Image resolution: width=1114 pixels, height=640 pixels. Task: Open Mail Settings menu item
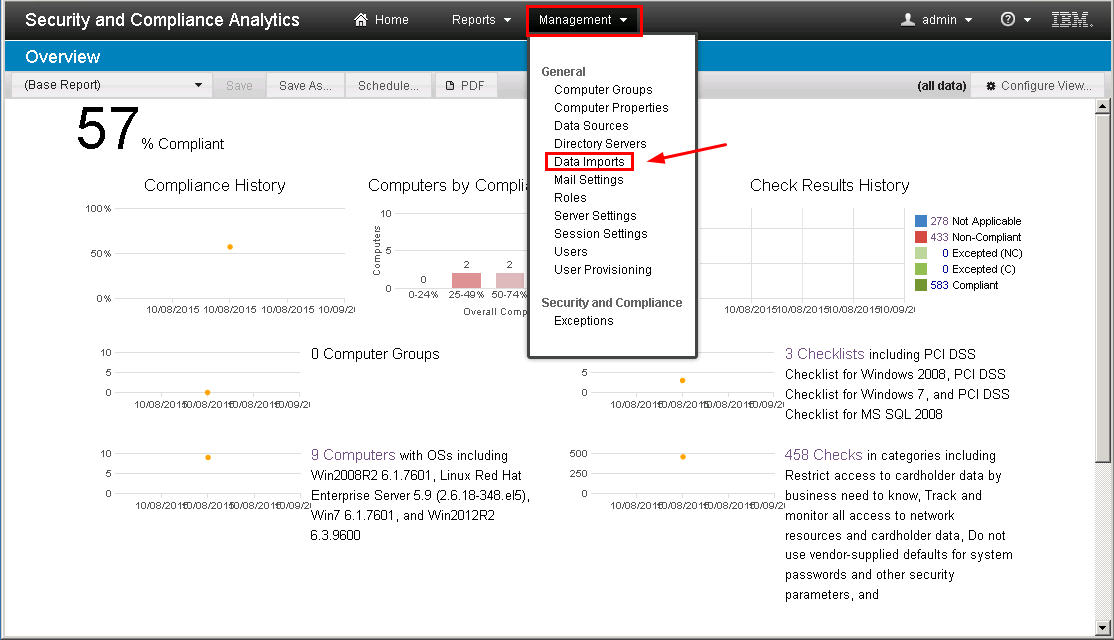(588, 180)
